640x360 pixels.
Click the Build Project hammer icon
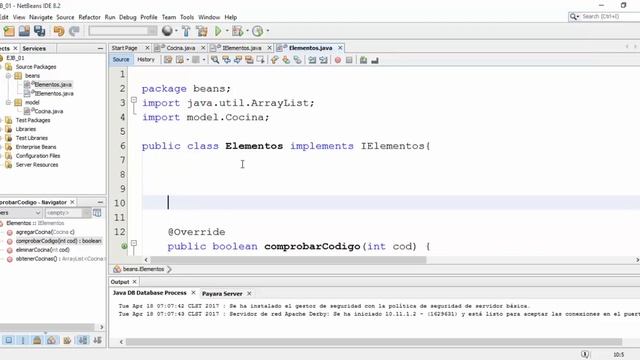186,31
